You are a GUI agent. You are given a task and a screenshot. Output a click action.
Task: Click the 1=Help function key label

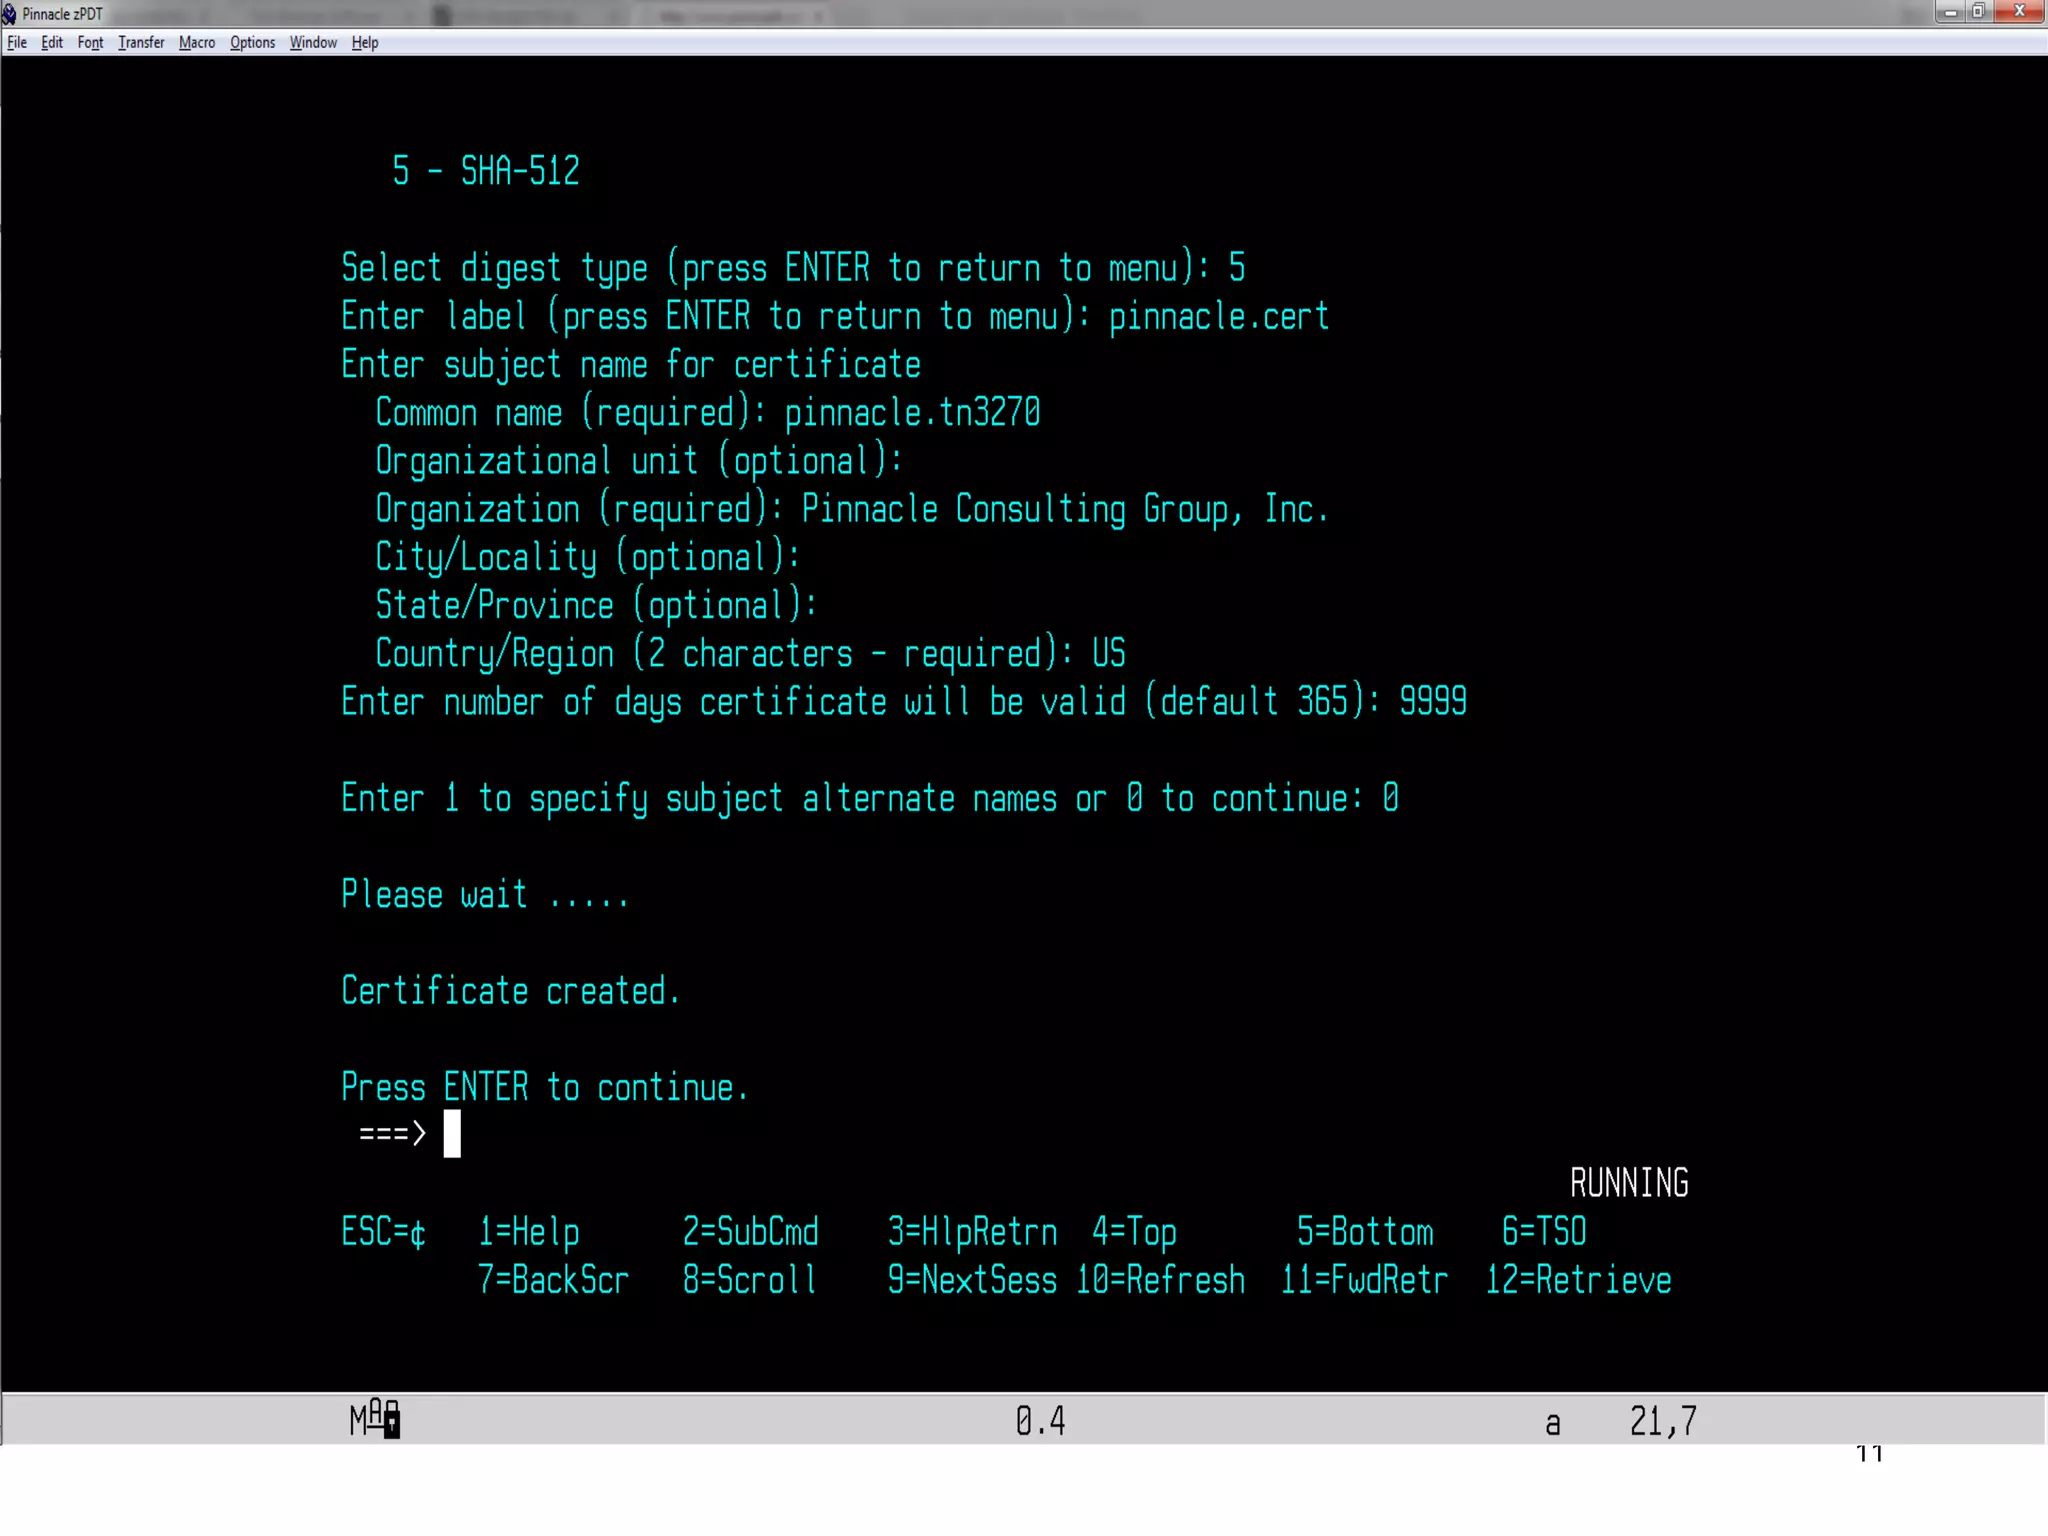[x=529, y=1232]
